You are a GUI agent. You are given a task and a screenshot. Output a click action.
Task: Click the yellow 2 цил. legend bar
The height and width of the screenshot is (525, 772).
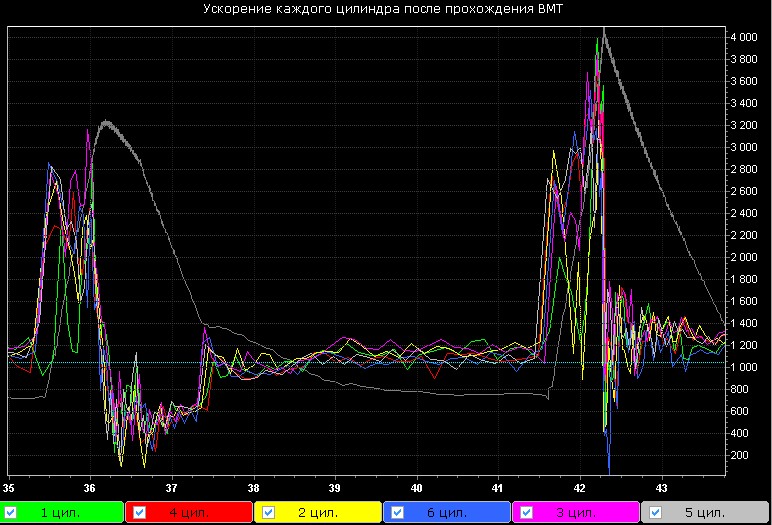(x=318, y=512)
